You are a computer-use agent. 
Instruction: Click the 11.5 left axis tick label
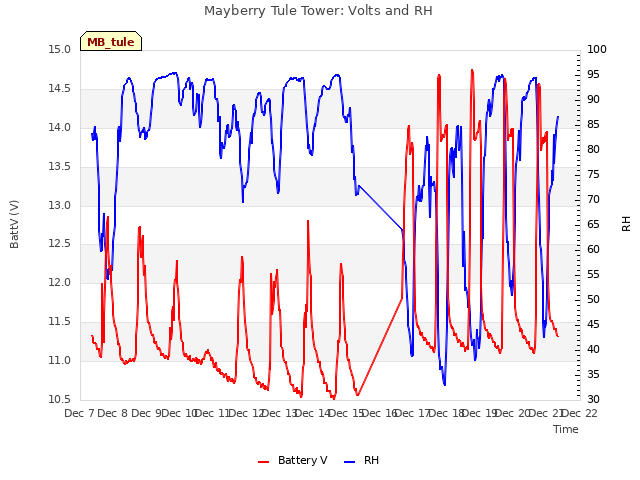click(60, 322)
